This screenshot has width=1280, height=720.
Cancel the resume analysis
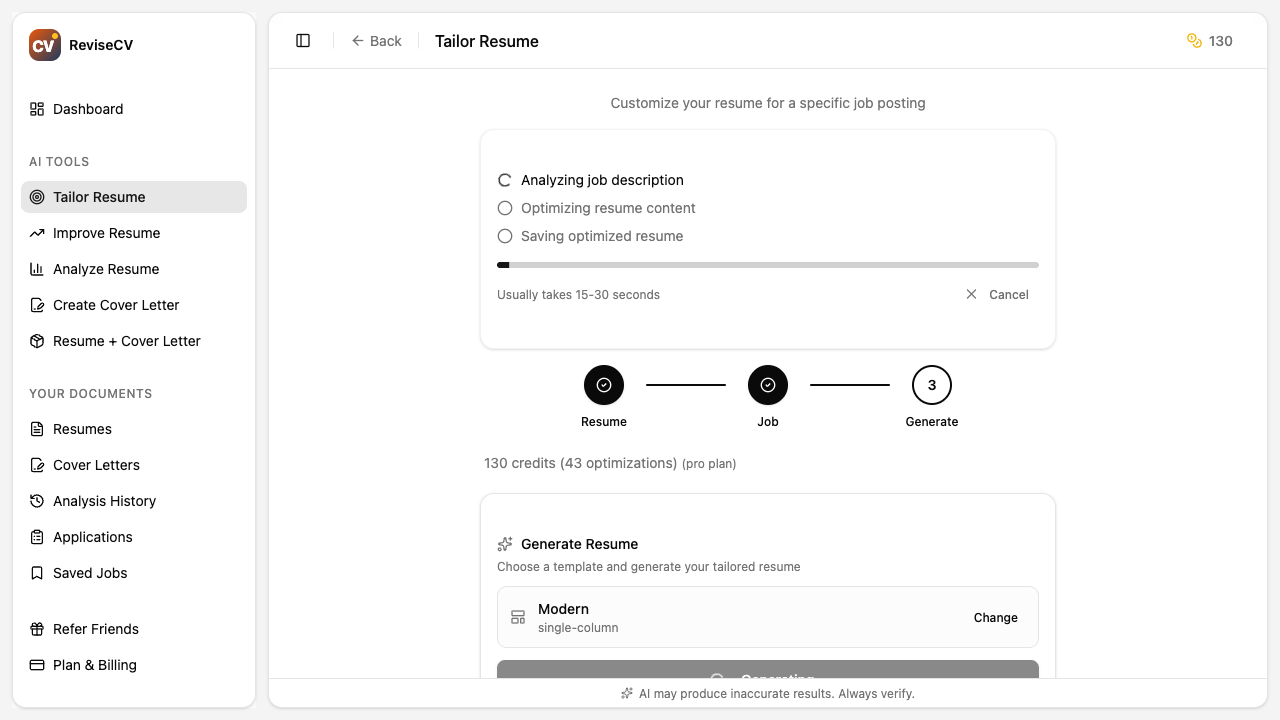997,295
